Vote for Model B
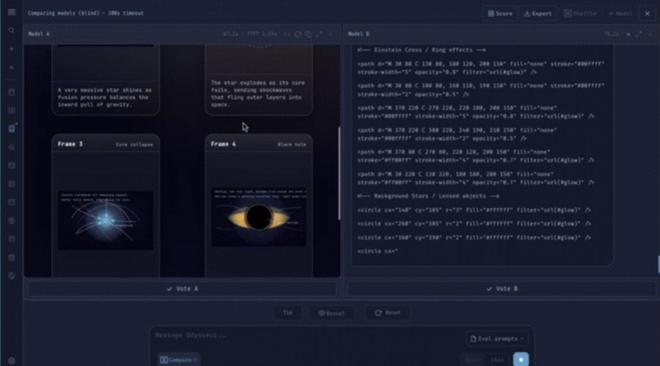Screen dimensions: 660x366 502,289
